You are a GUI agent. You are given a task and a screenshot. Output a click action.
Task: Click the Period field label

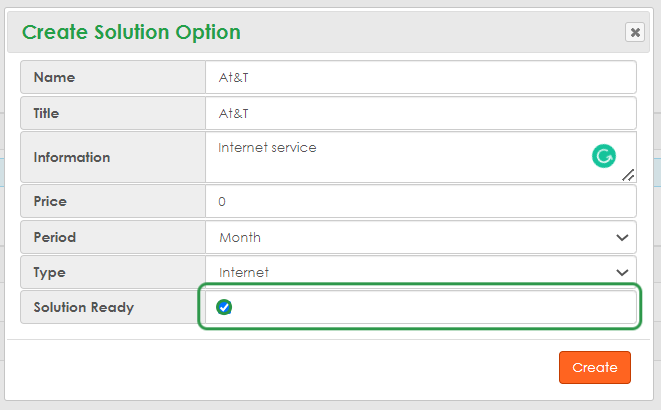point(55,237)
